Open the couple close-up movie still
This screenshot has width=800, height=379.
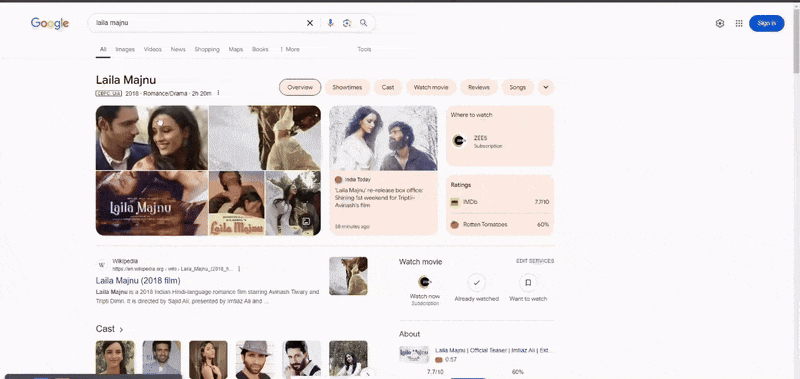coord(152,138)
